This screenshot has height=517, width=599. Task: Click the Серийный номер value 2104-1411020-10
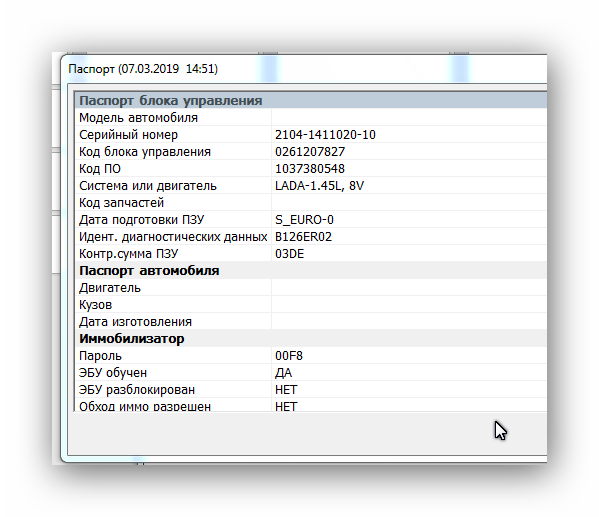coord(325,135)
